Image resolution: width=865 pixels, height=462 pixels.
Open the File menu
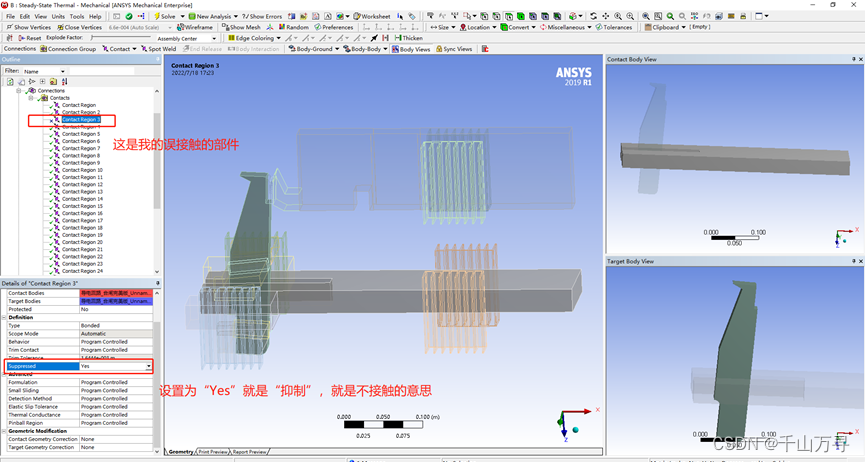pyautogui.click(x=10, y=16)
